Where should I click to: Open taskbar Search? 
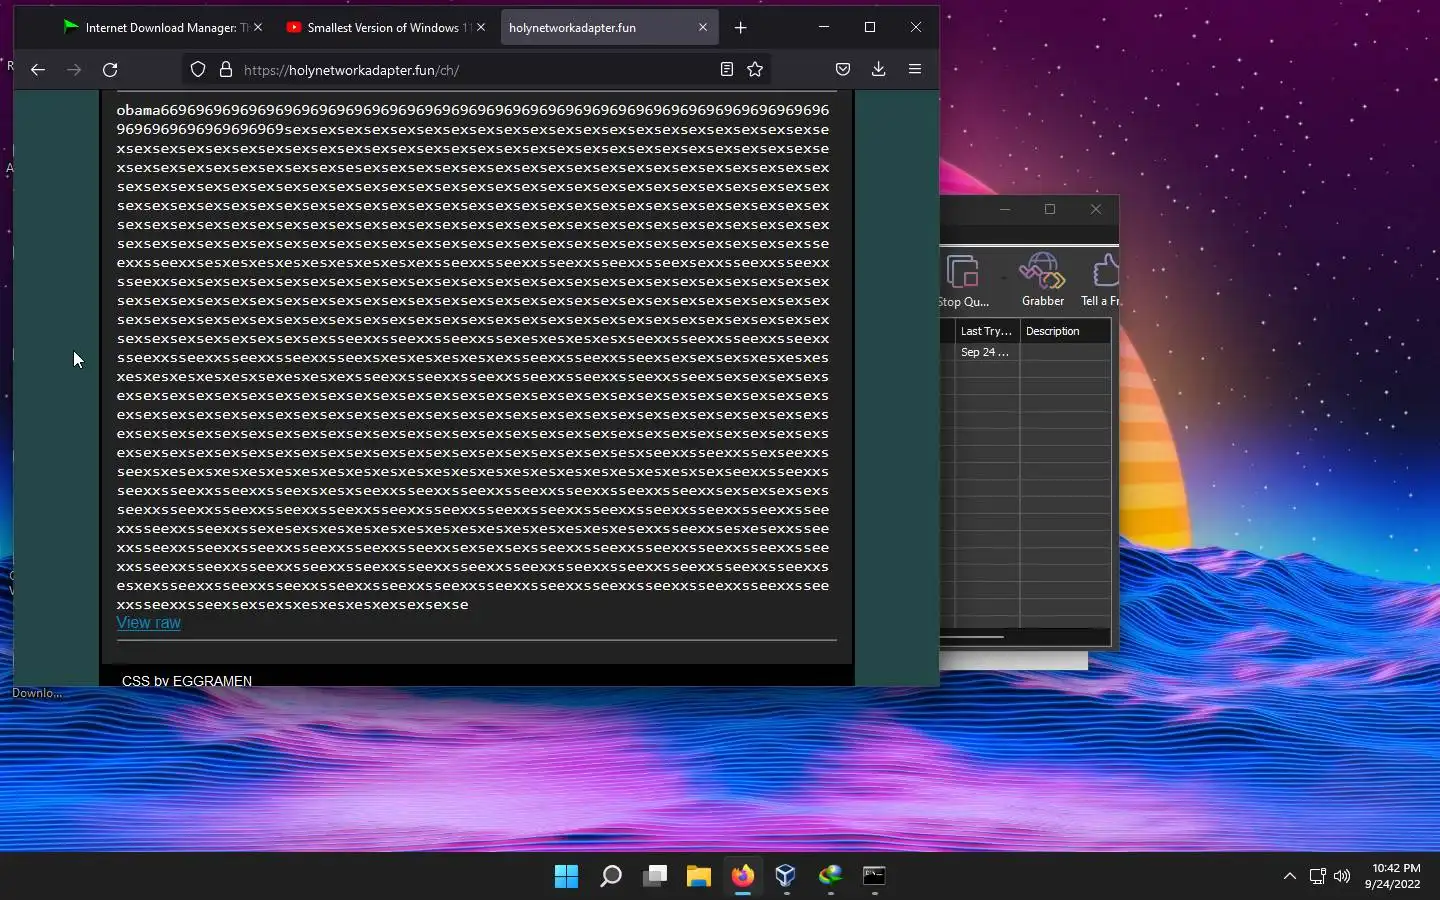click(611, 876)
